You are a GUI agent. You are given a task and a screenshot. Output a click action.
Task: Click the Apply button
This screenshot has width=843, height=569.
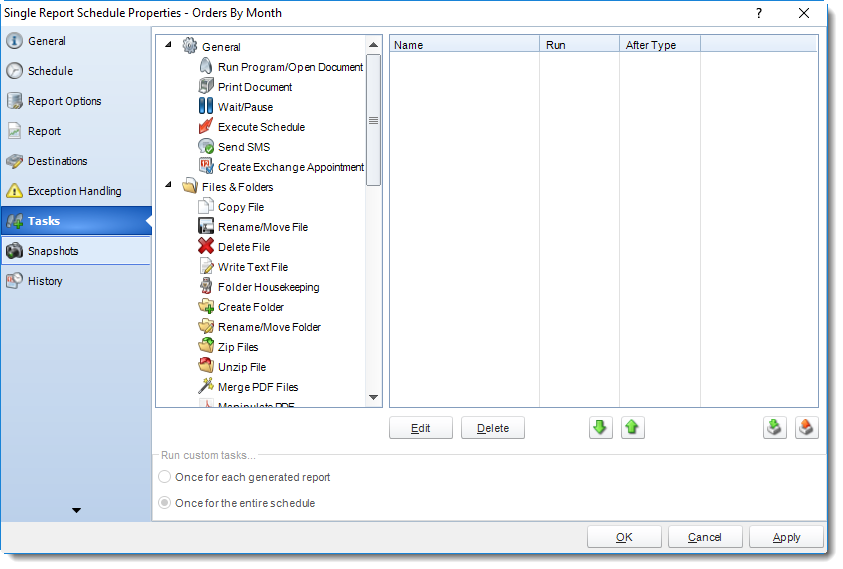coord(787,537)
